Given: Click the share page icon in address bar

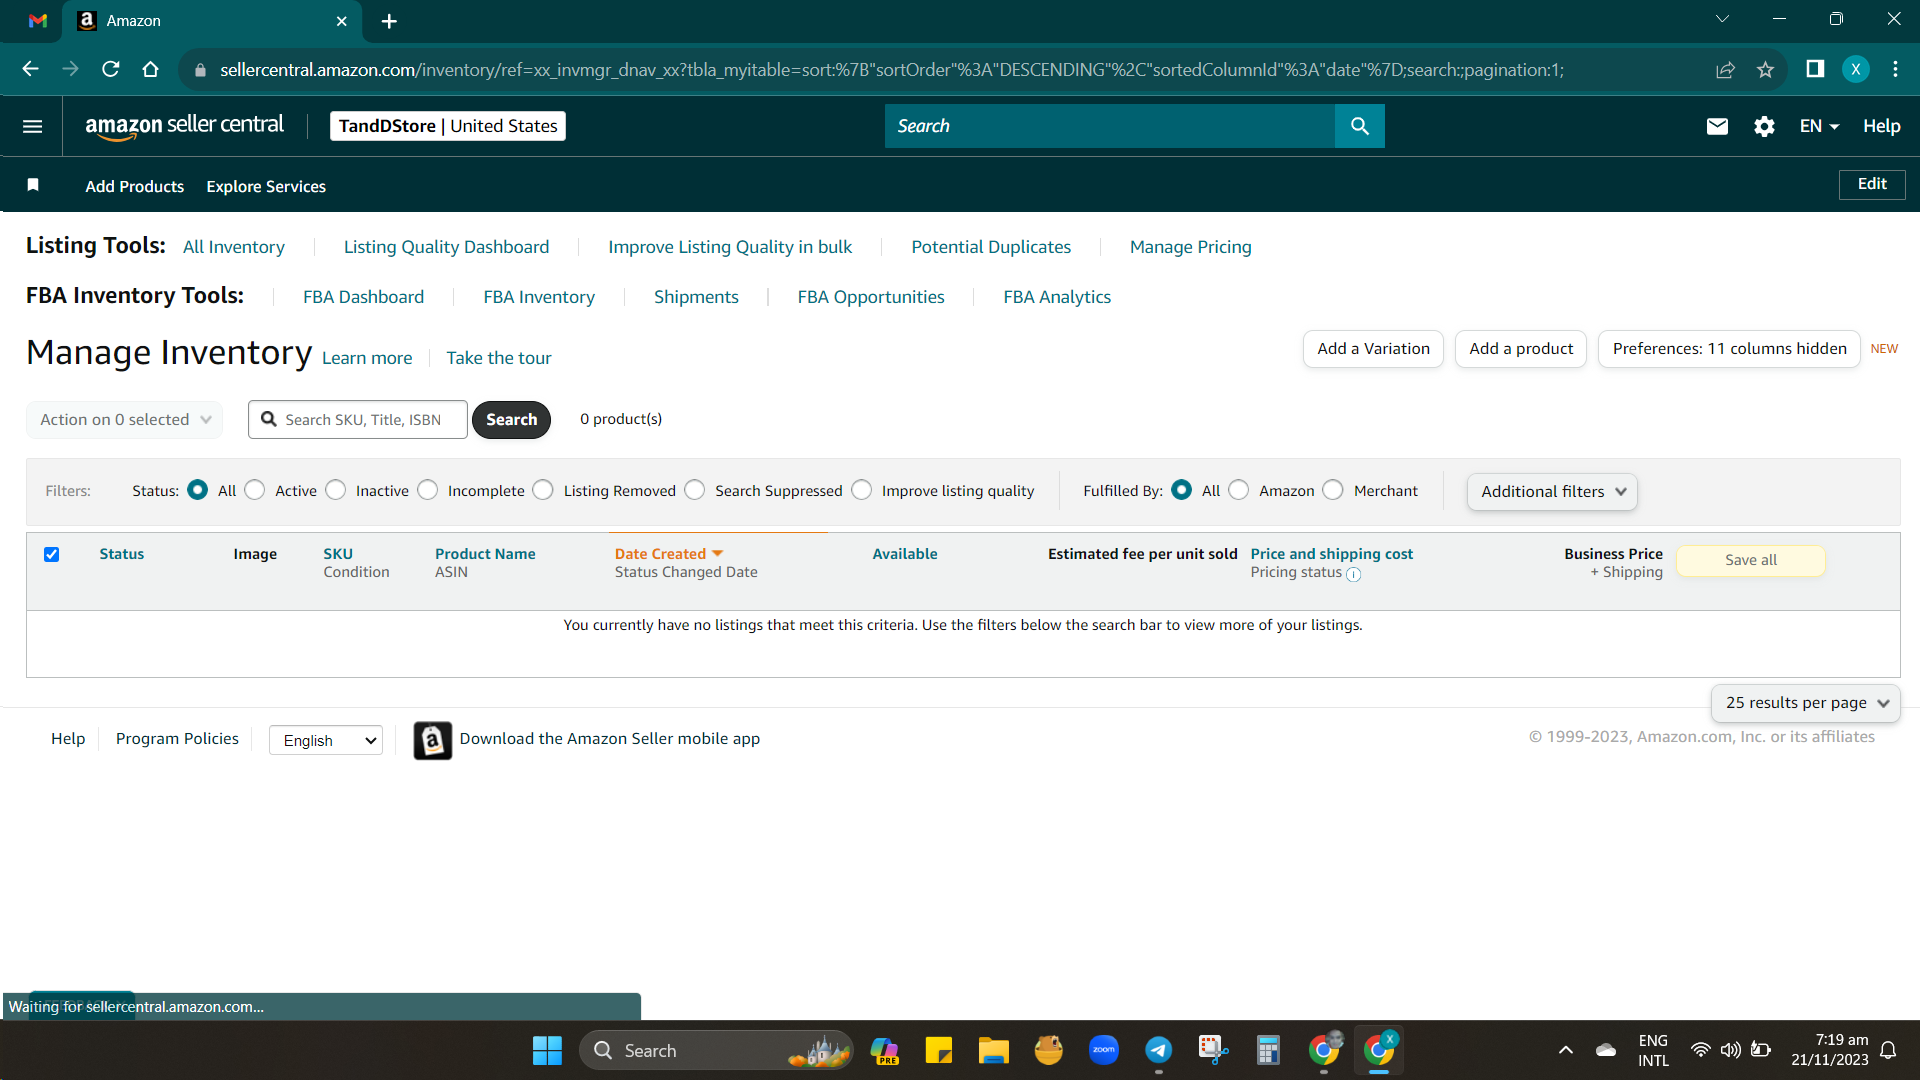Looking at the screenshot, I should (1725, 69).
